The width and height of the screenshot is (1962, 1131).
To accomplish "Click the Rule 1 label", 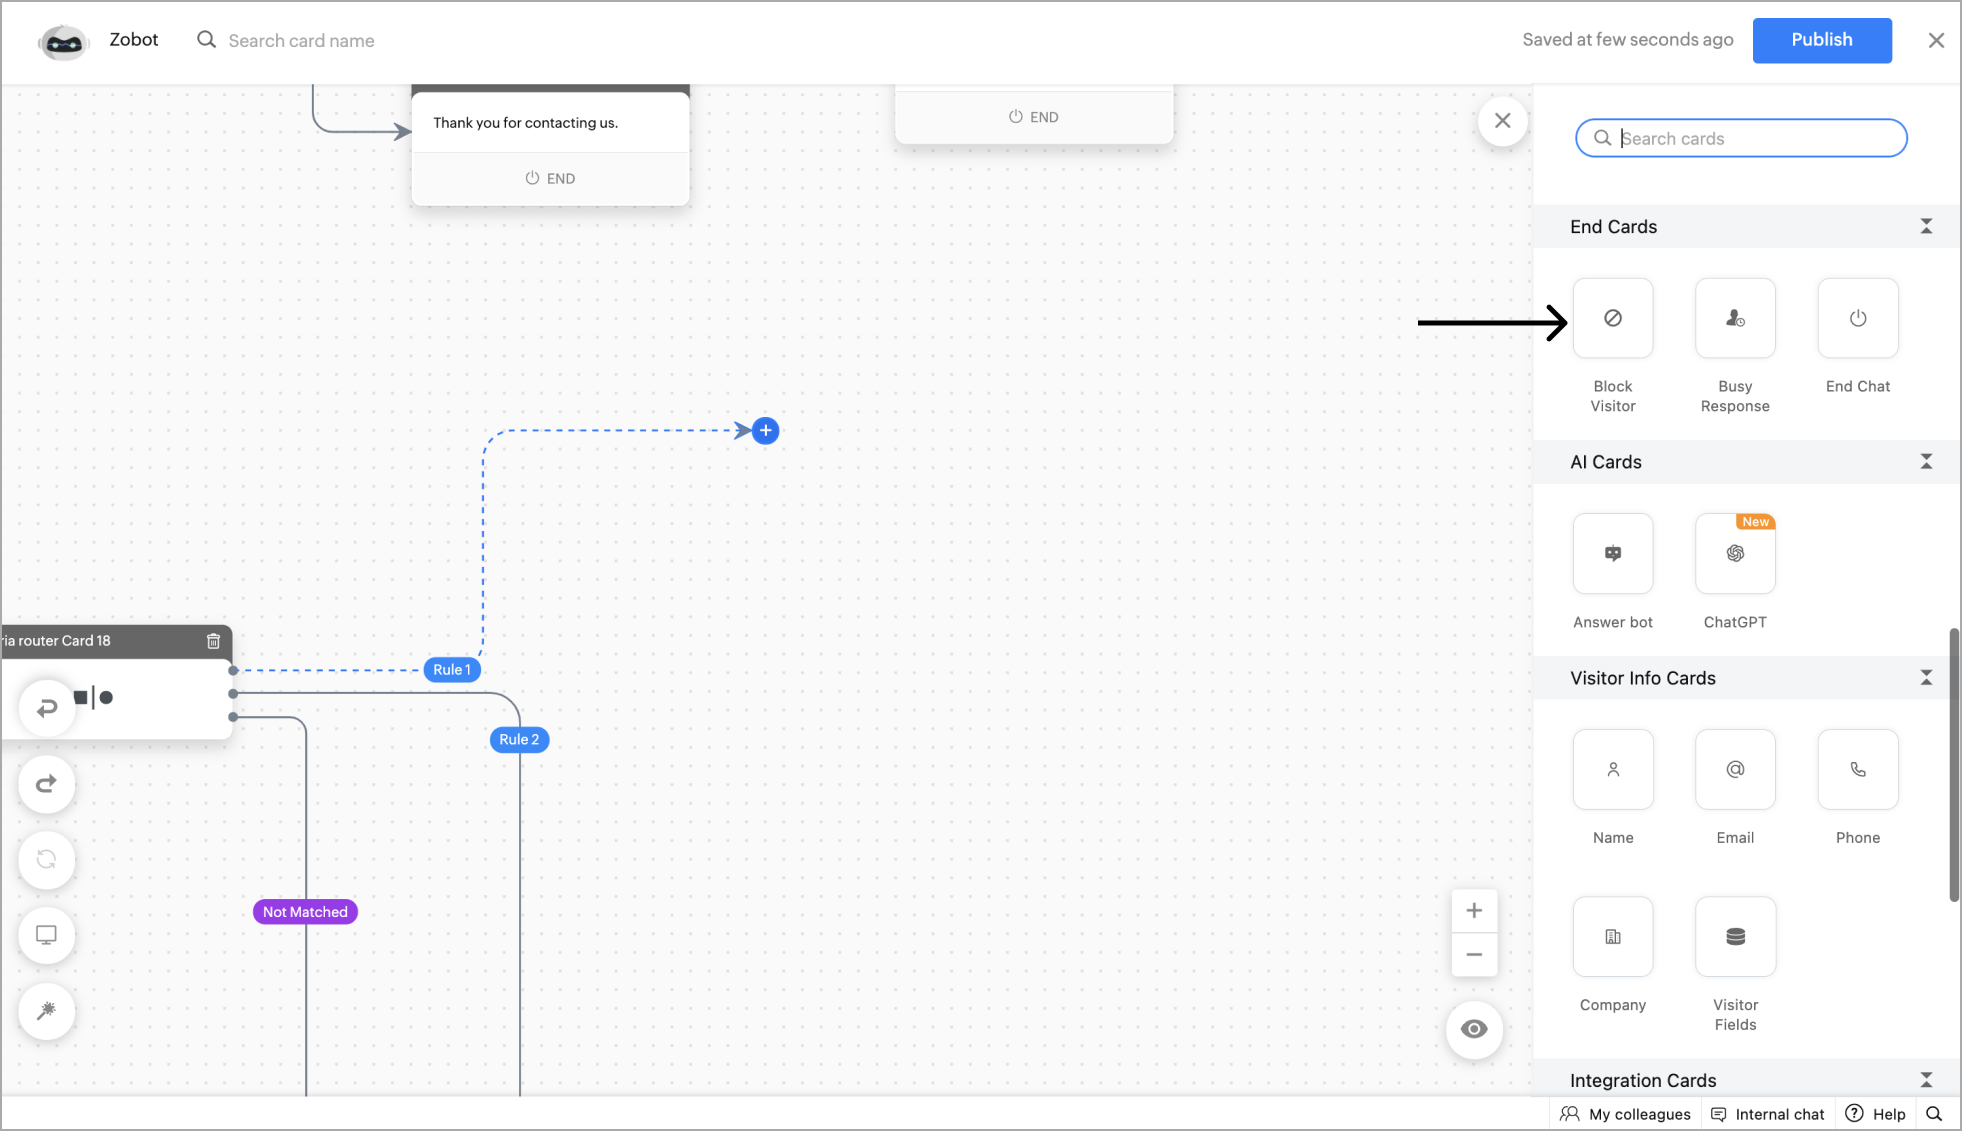I will tap(452, 670).
